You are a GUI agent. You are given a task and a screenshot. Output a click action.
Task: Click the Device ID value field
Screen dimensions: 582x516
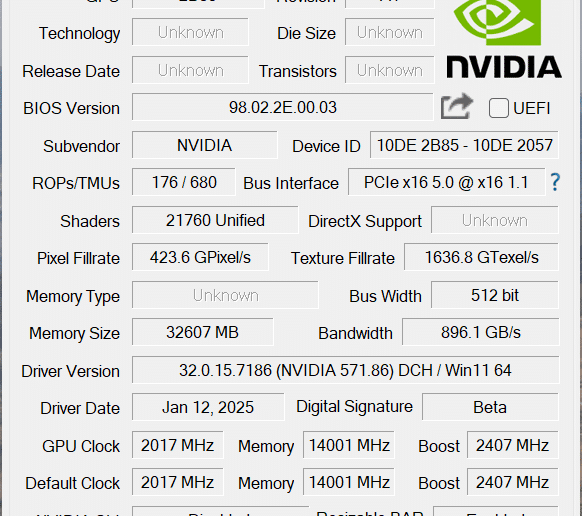(x=464, y=145)
